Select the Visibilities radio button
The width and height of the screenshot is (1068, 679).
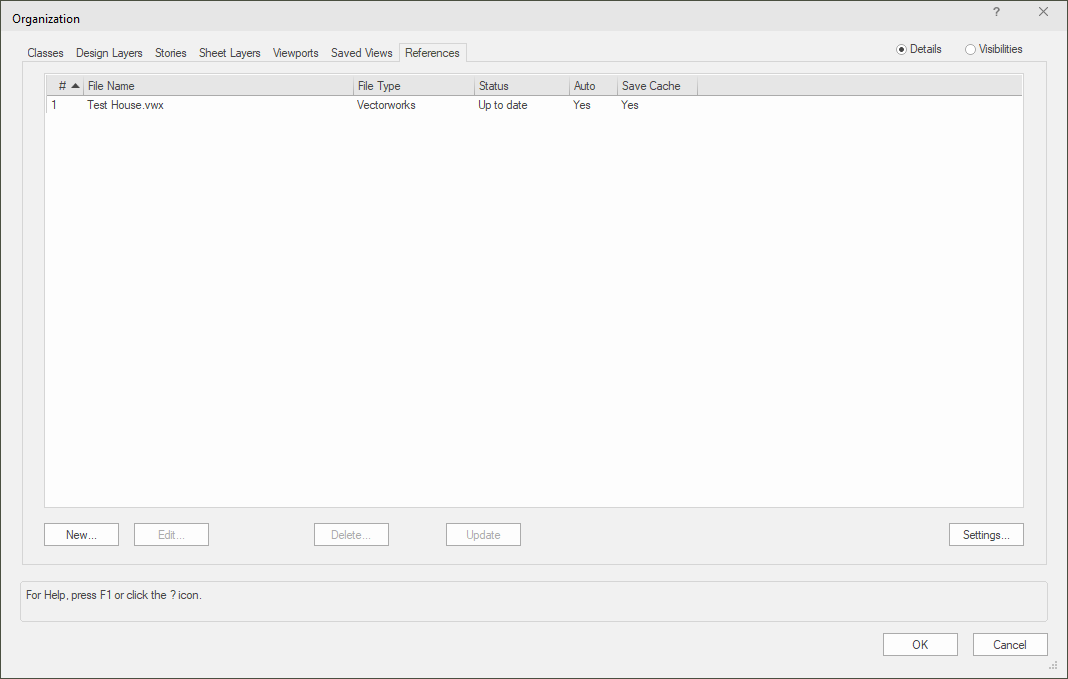click(970, 49)
